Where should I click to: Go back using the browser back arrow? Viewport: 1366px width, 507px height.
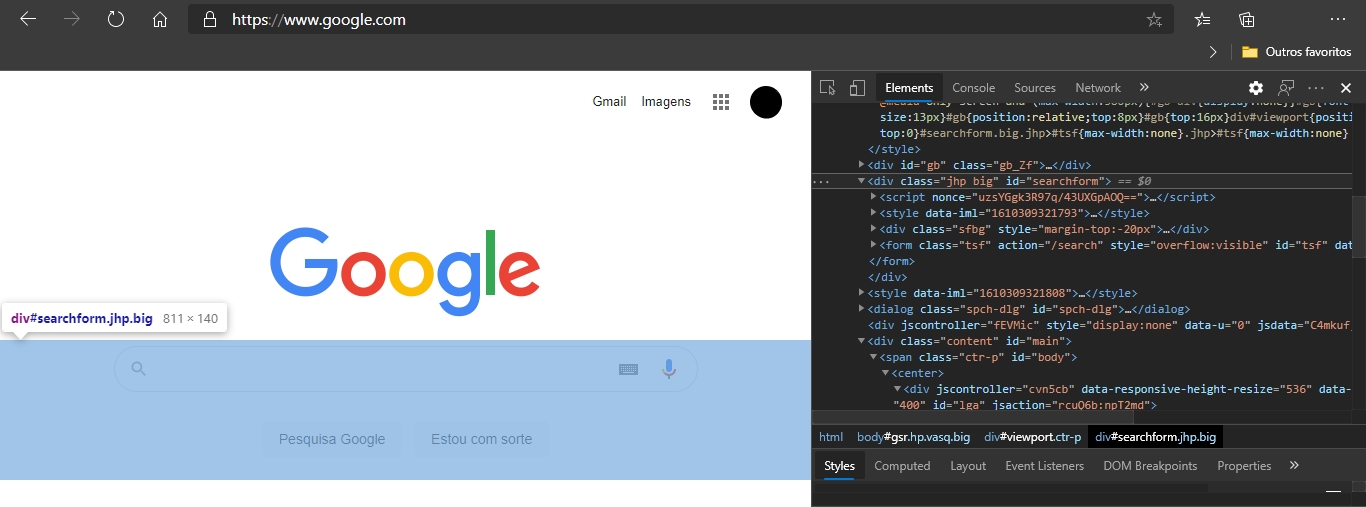(x=28, y=19)
